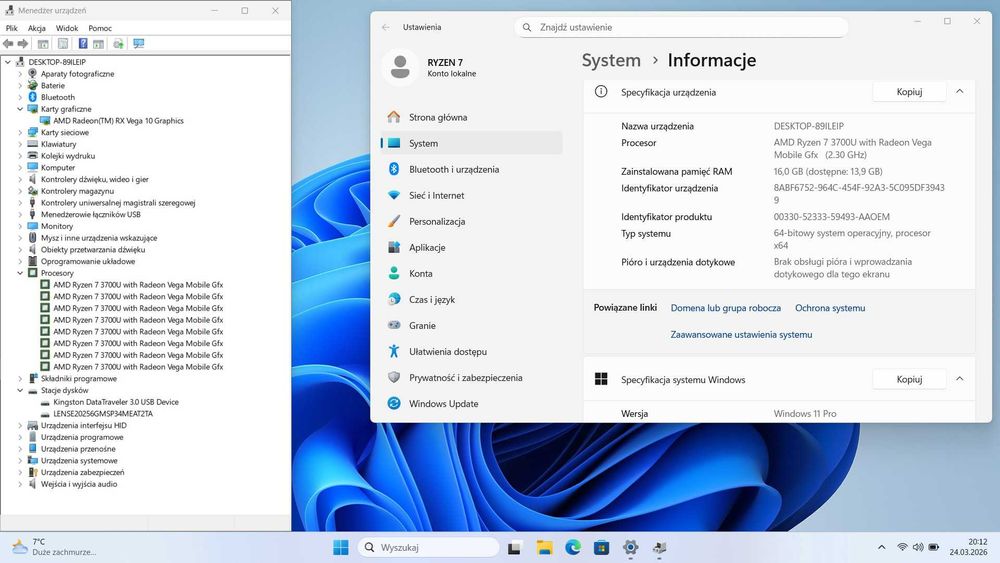The height and width of the screenshot is (563, 1000).
Task: Open Ułatwienia dostępu settings
Action: (471, 351)
